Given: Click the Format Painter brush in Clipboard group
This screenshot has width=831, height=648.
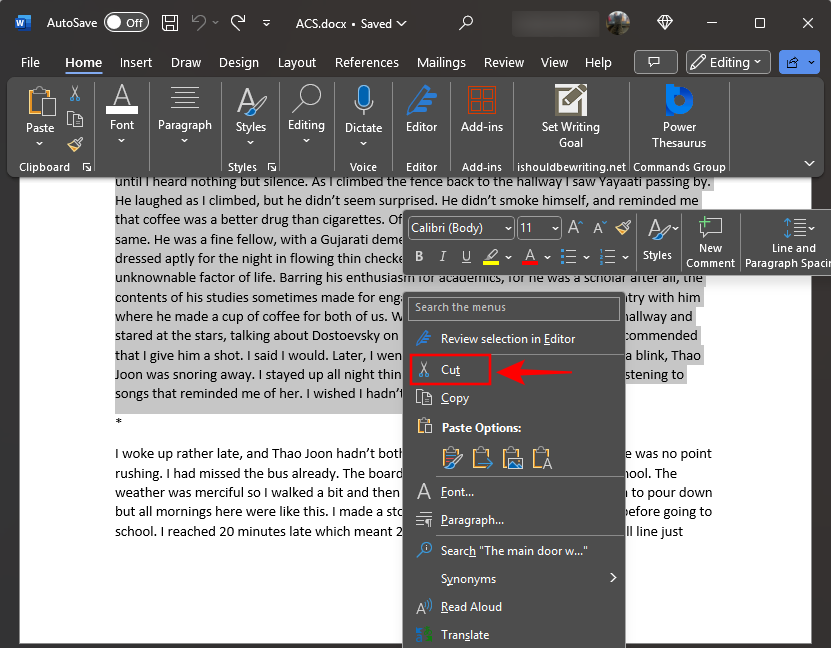Looking at the screenshot, I should 75,145.
